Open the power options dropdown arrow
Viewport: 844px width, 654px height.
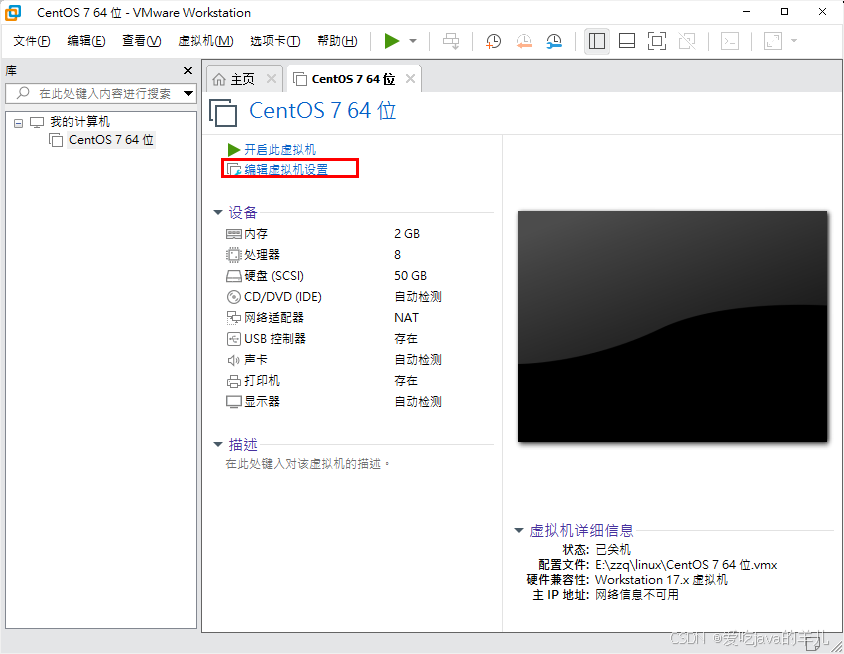[x=413, y=41]
